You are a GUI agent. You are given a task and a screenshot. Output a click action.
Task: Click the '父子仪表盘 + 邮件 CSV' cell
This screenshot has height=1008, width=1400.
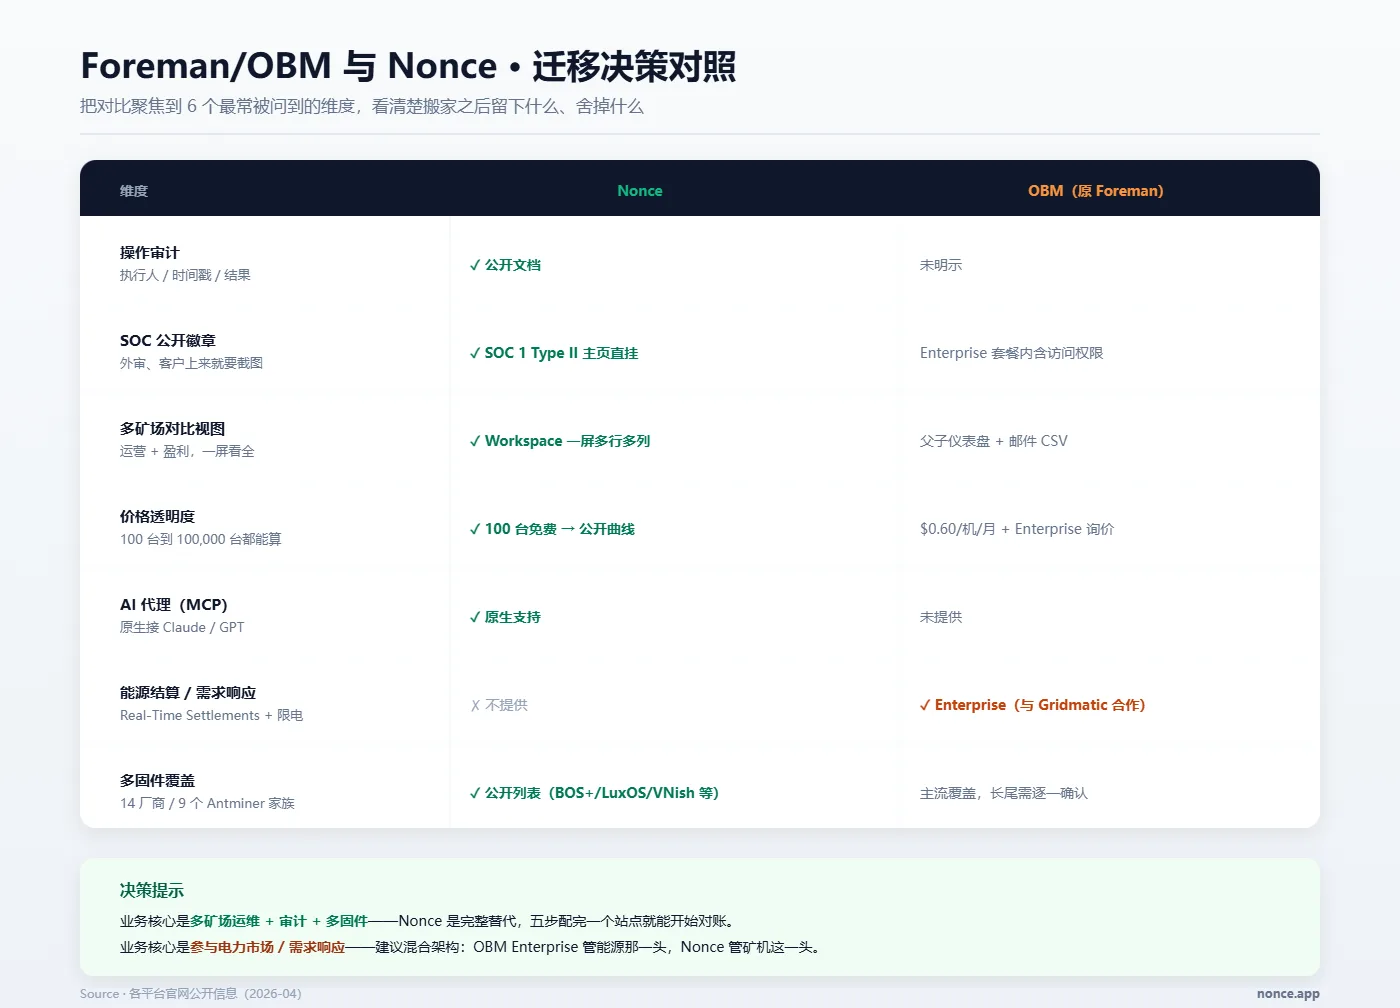(994, 441)
